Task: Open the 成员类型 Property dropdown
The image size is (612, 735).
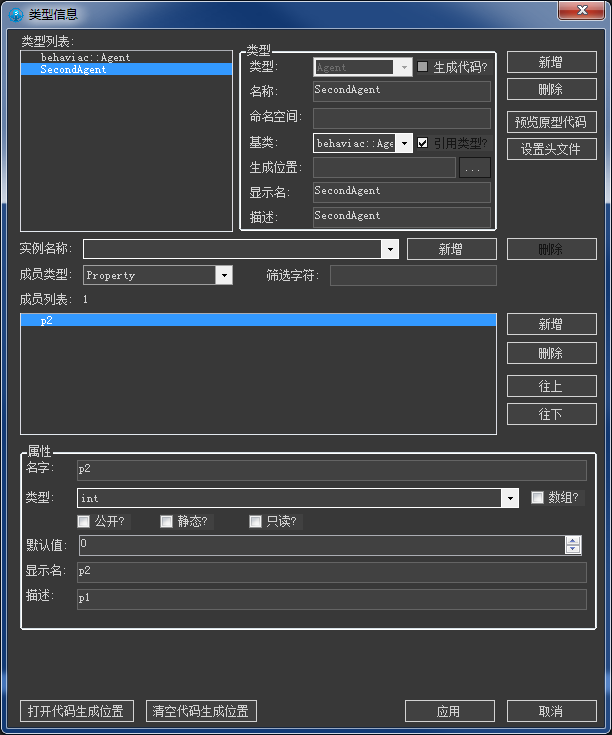Action: [224, 275]
